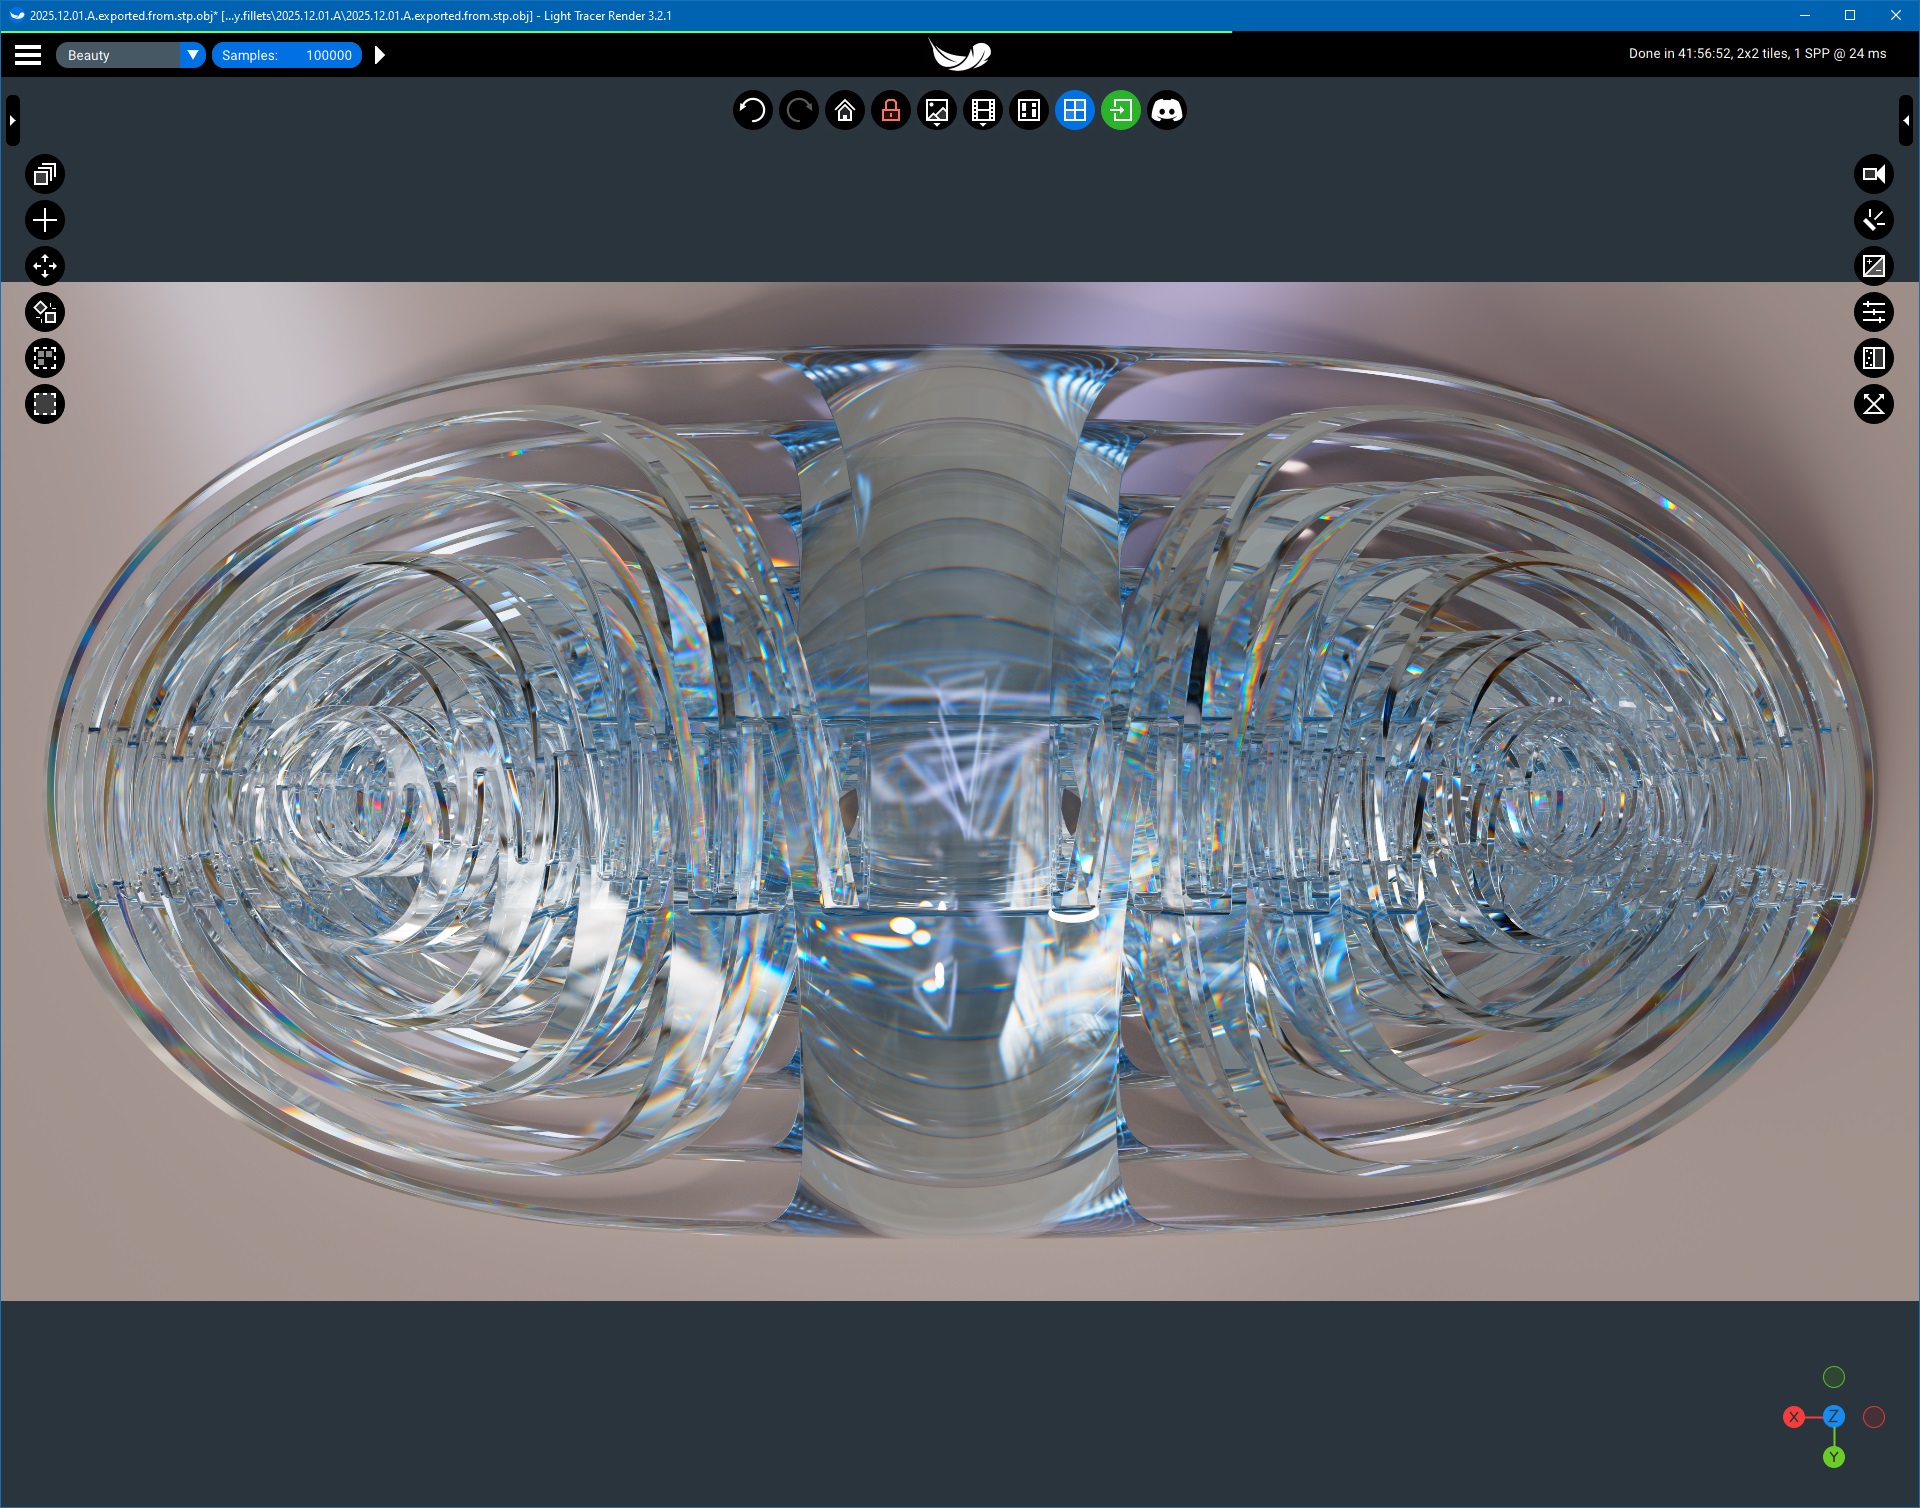Open the hamburger main menu
1920x1508 pixels.
(x=28, y=55)
